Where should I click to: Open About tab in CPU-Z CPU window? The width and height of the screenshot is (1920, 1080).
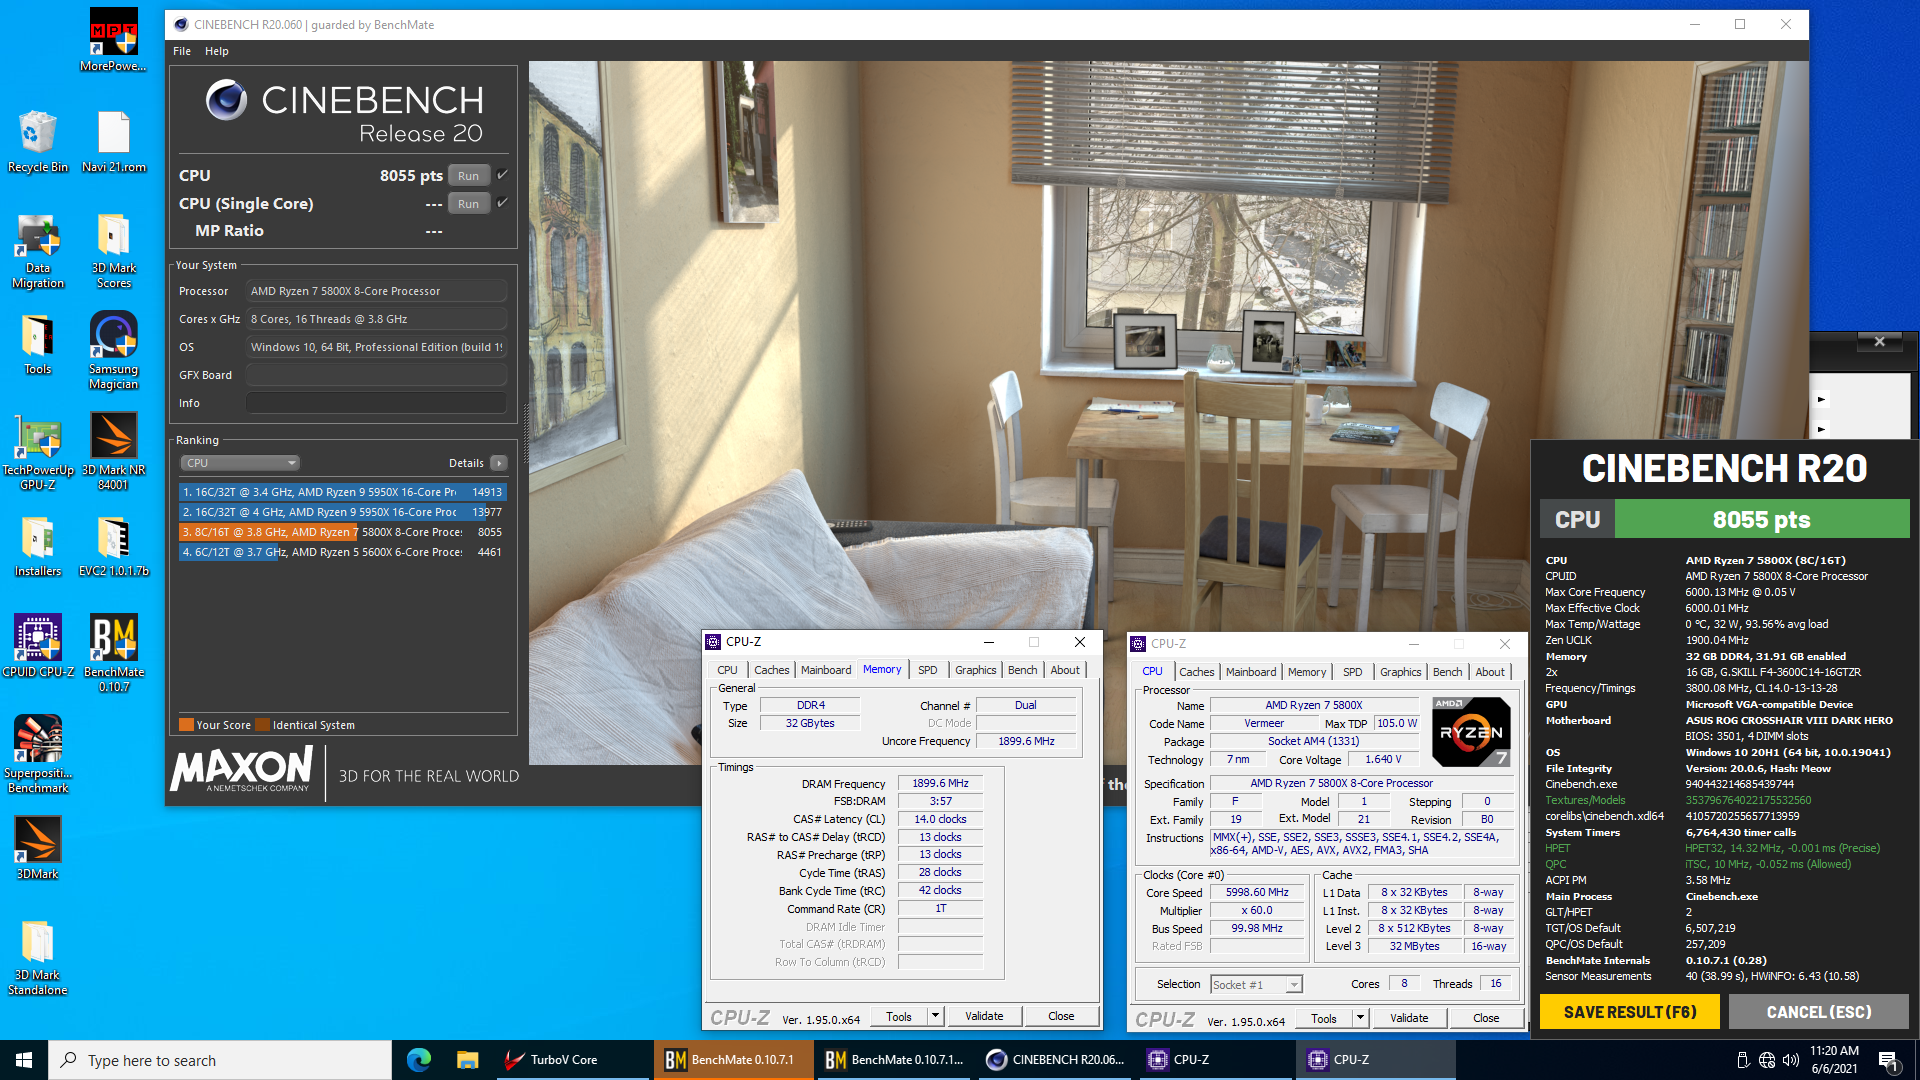click(1489, 672)
